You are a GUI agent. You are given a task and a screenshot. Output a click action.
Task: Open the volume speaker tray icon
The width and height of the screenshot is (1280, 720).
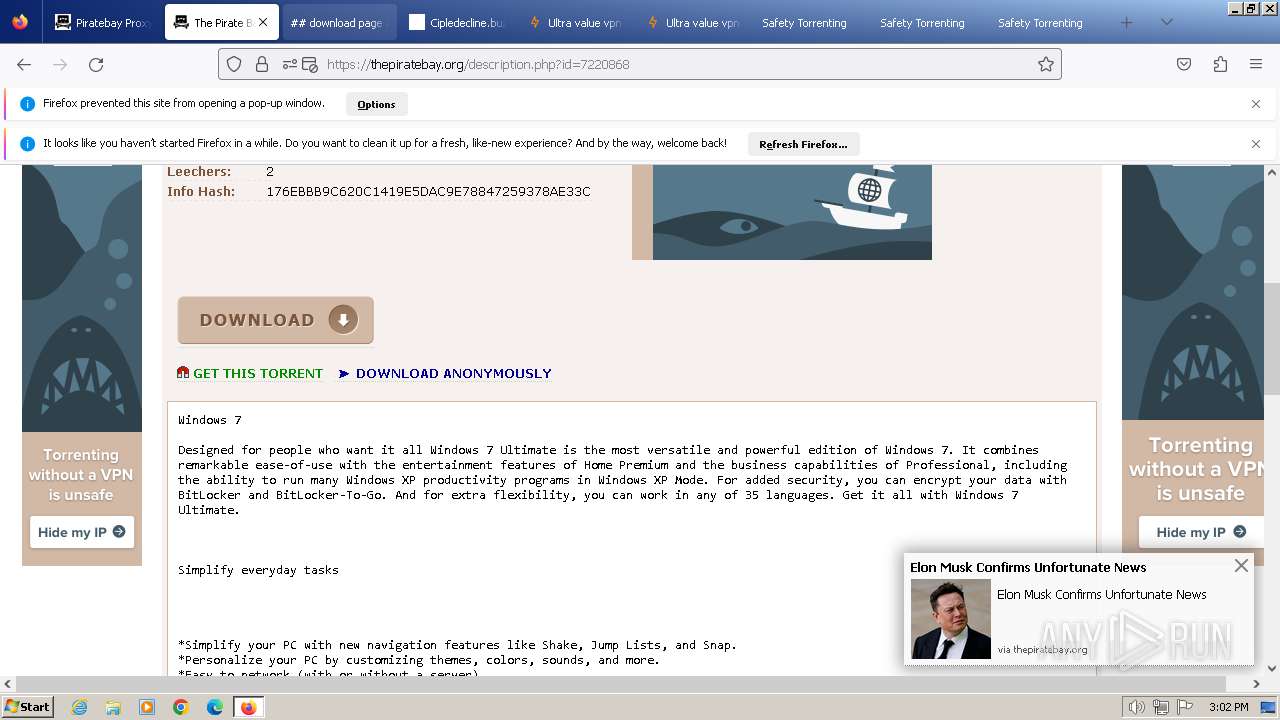tap(1137, 707)
